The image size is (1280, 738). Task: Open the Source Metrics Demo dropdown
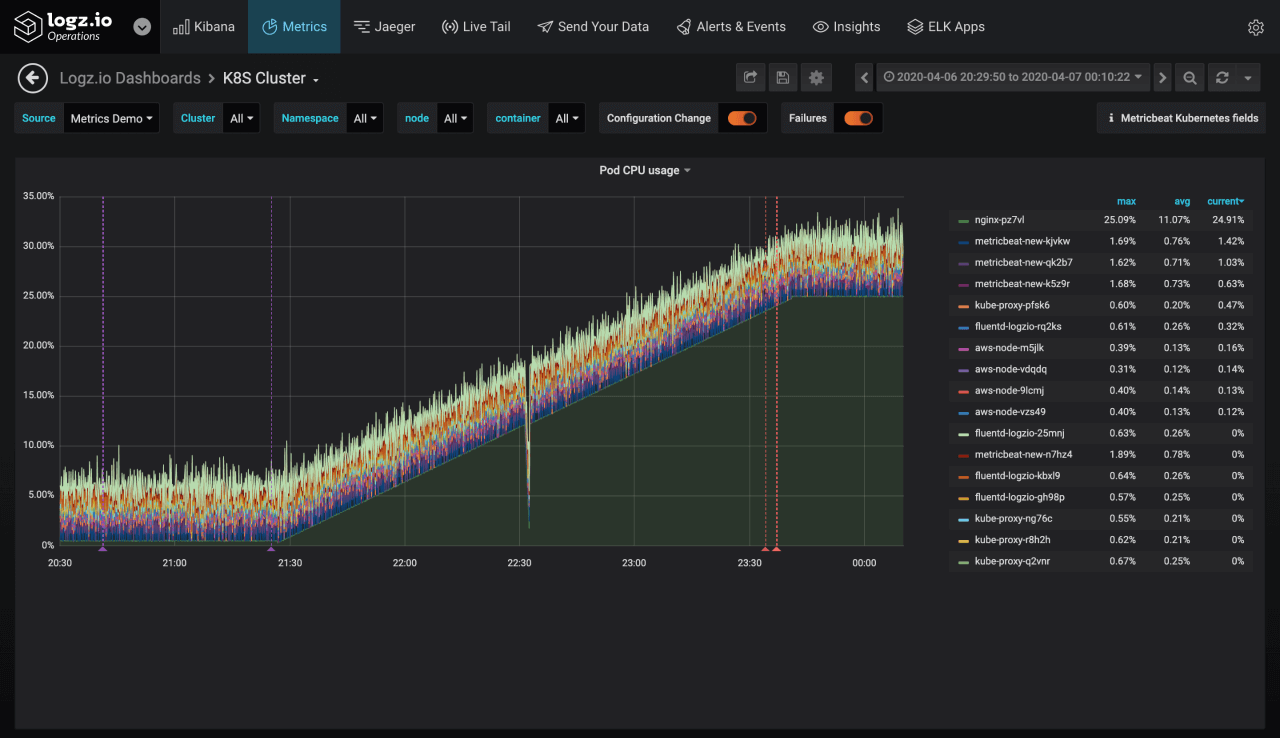pyautogui.click(x=111, y=118)
